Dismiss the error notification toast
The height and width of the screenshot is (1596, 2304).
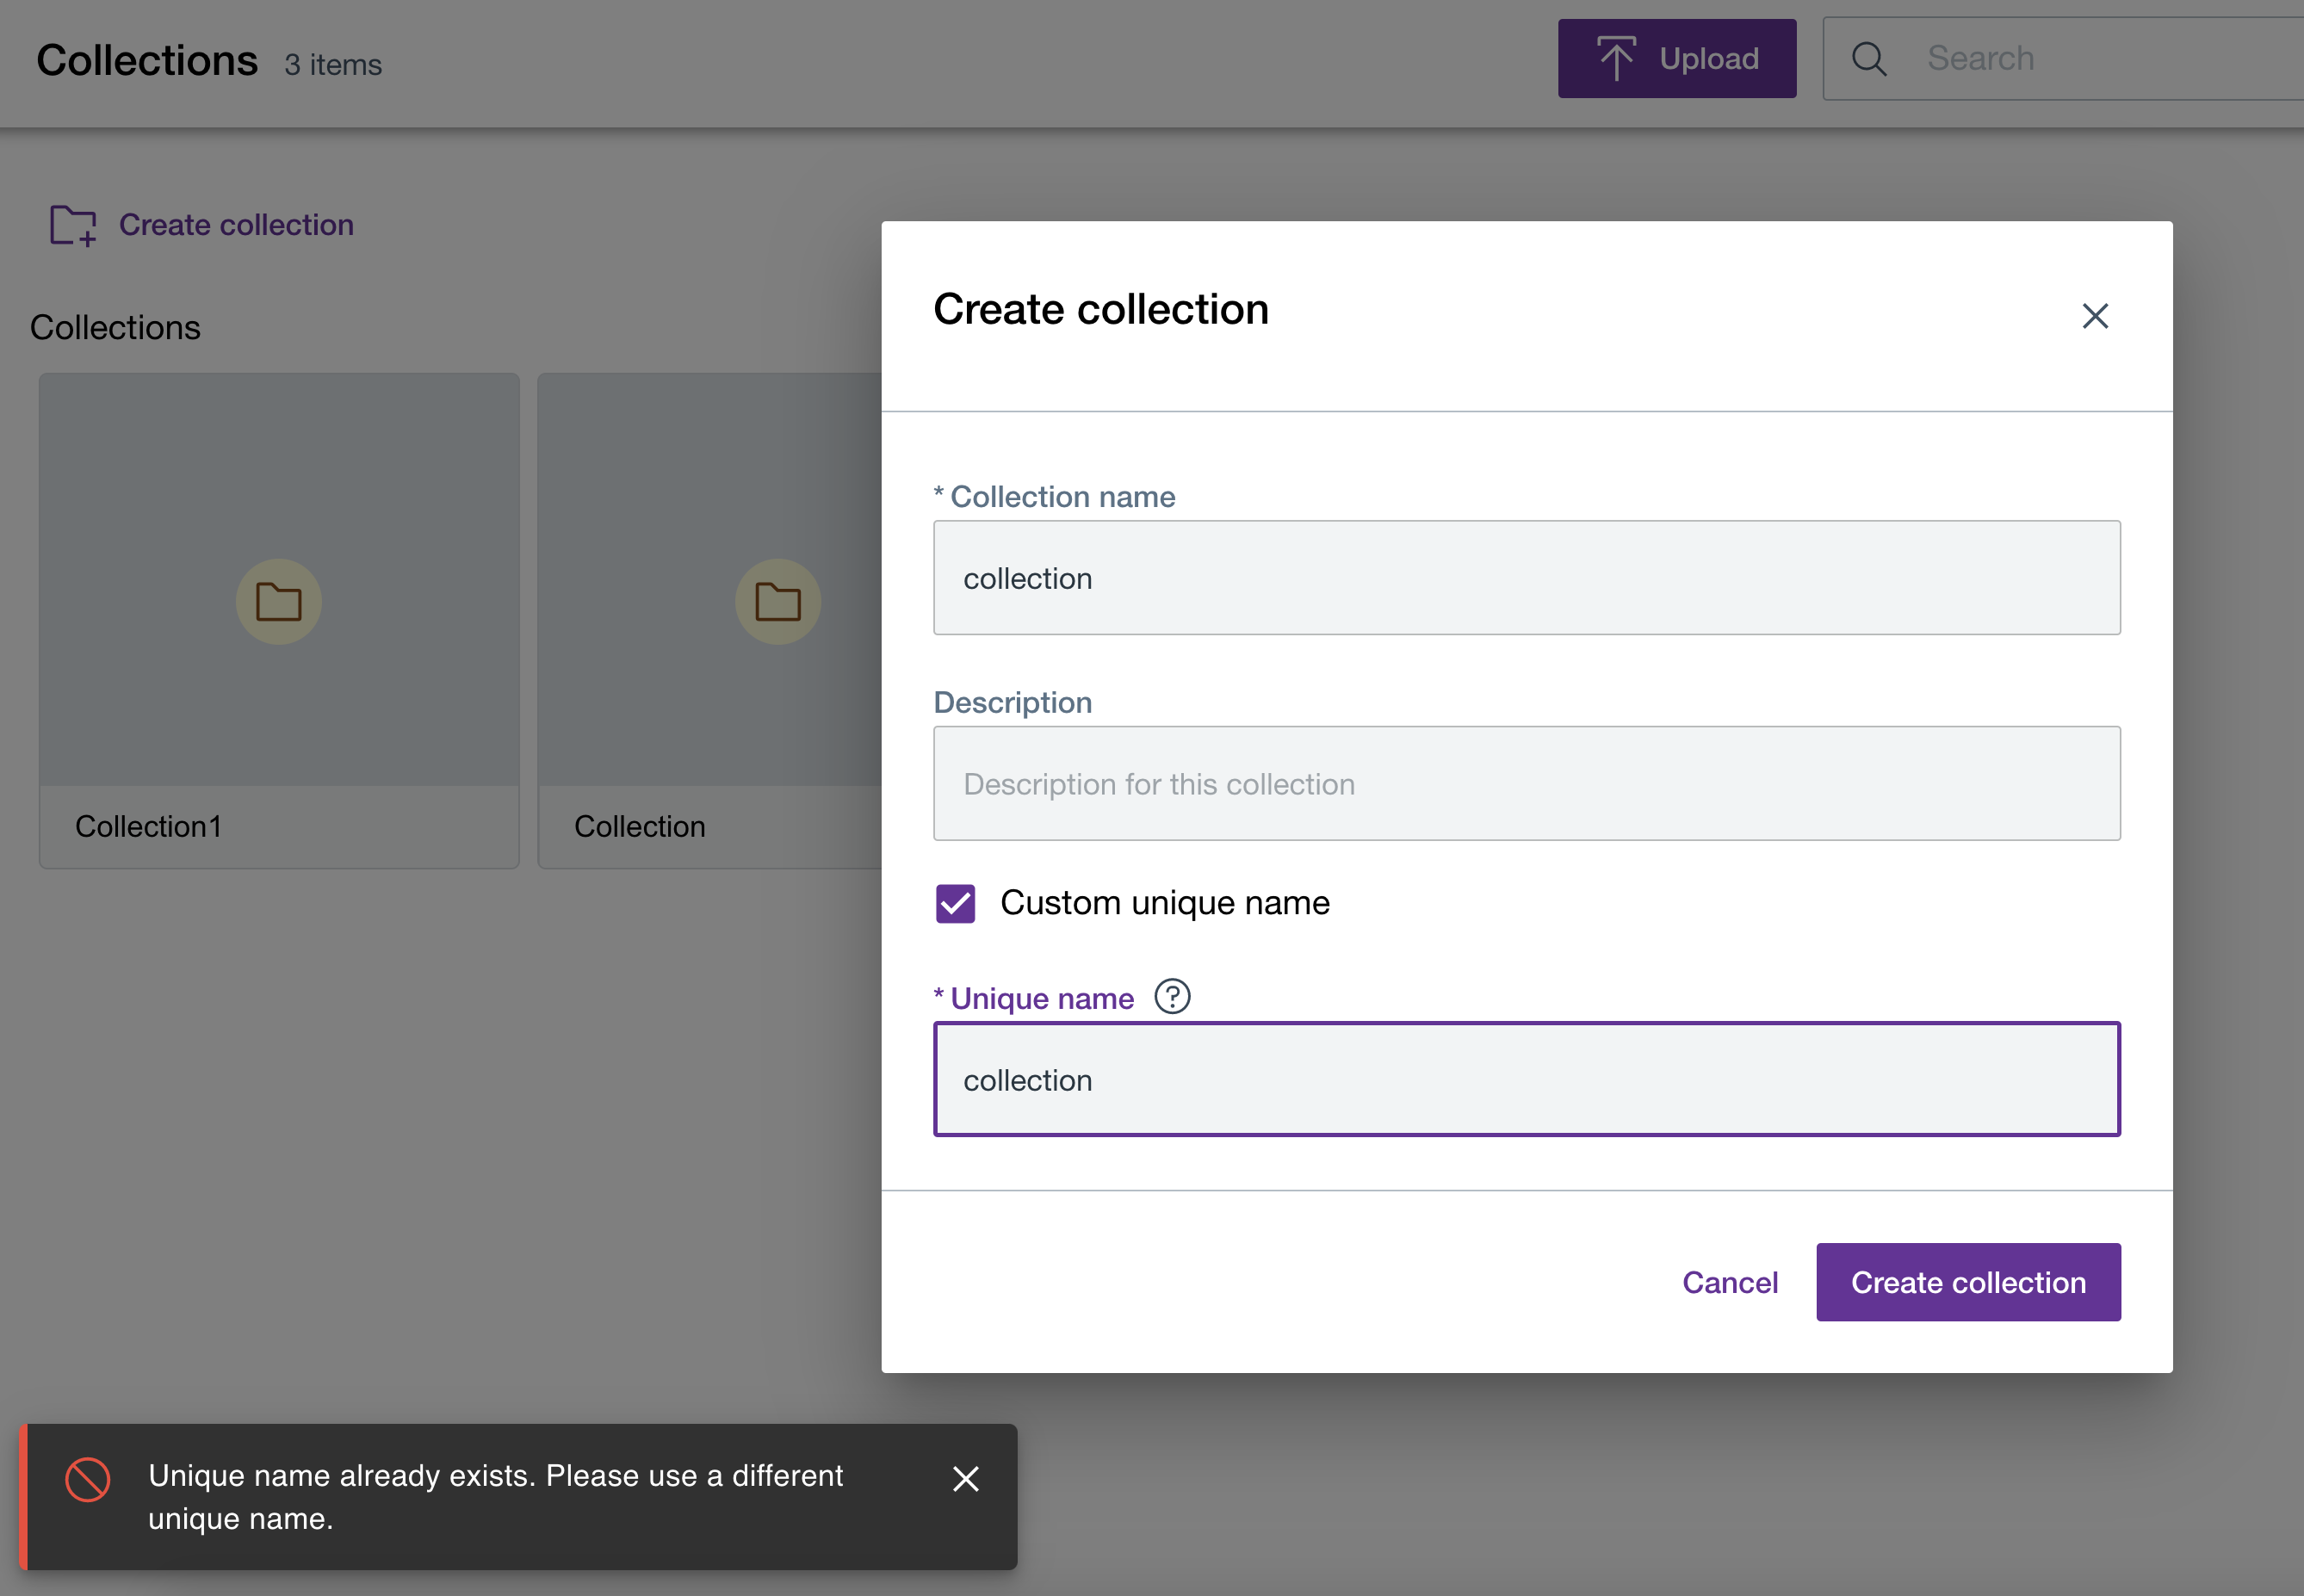click(965, 1478)
